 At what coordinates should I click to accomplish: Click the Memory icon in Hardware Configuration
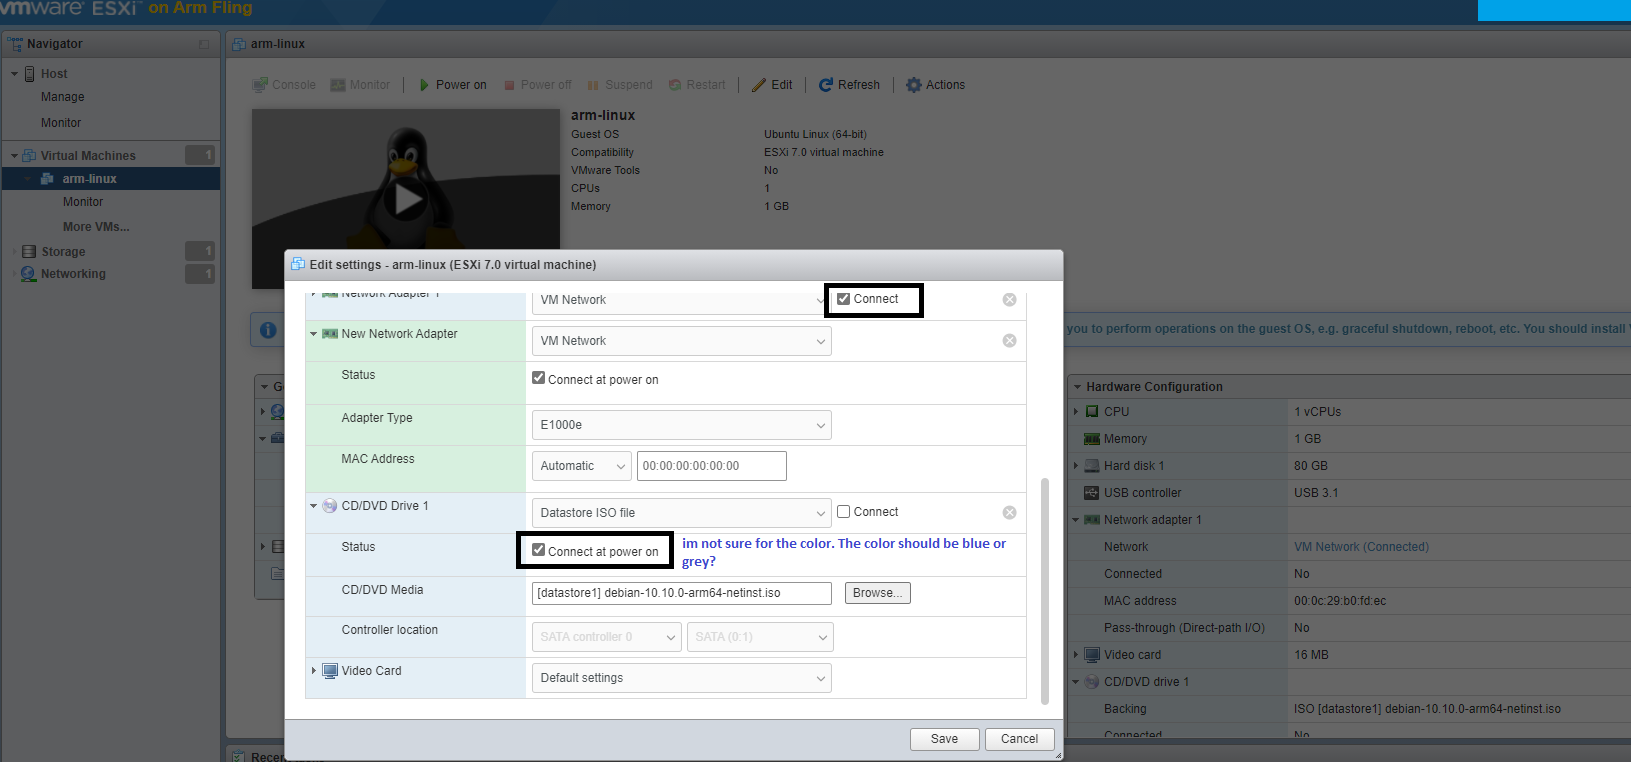point(1092,439)
